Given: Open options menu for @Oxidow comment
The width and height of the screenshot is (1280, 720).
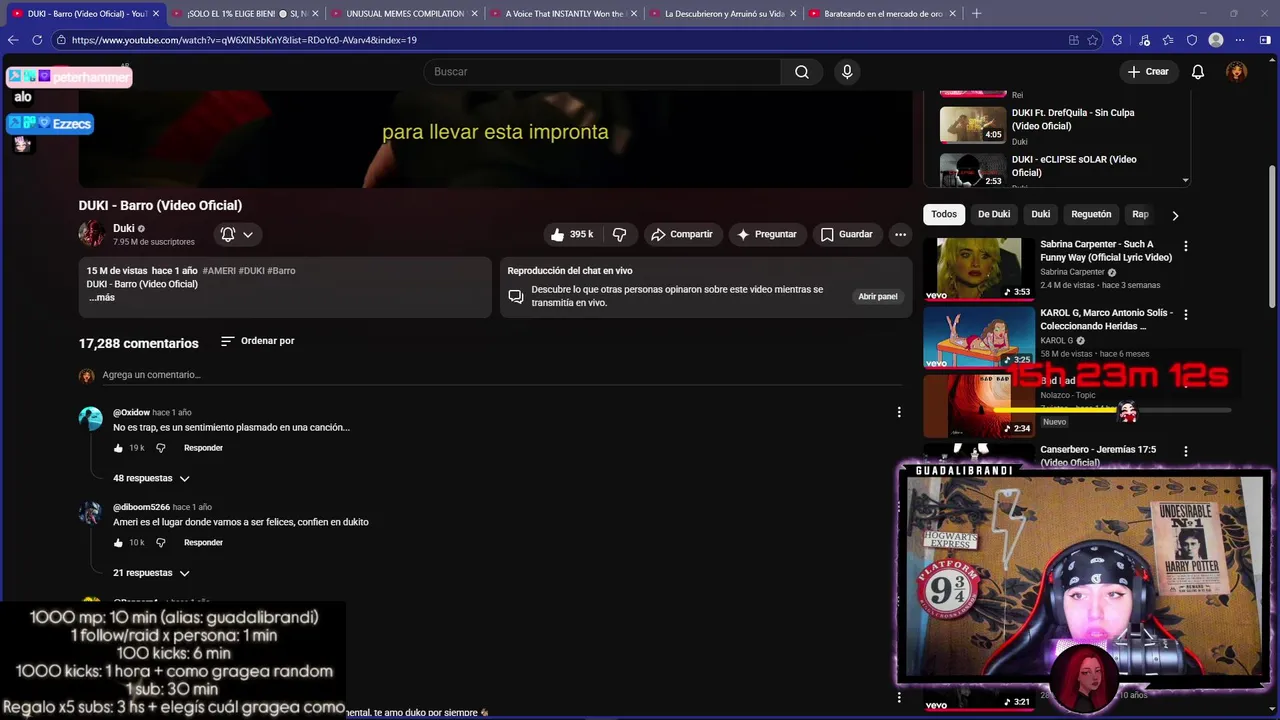Looking at the screenshot, I should tap(898, 412).
